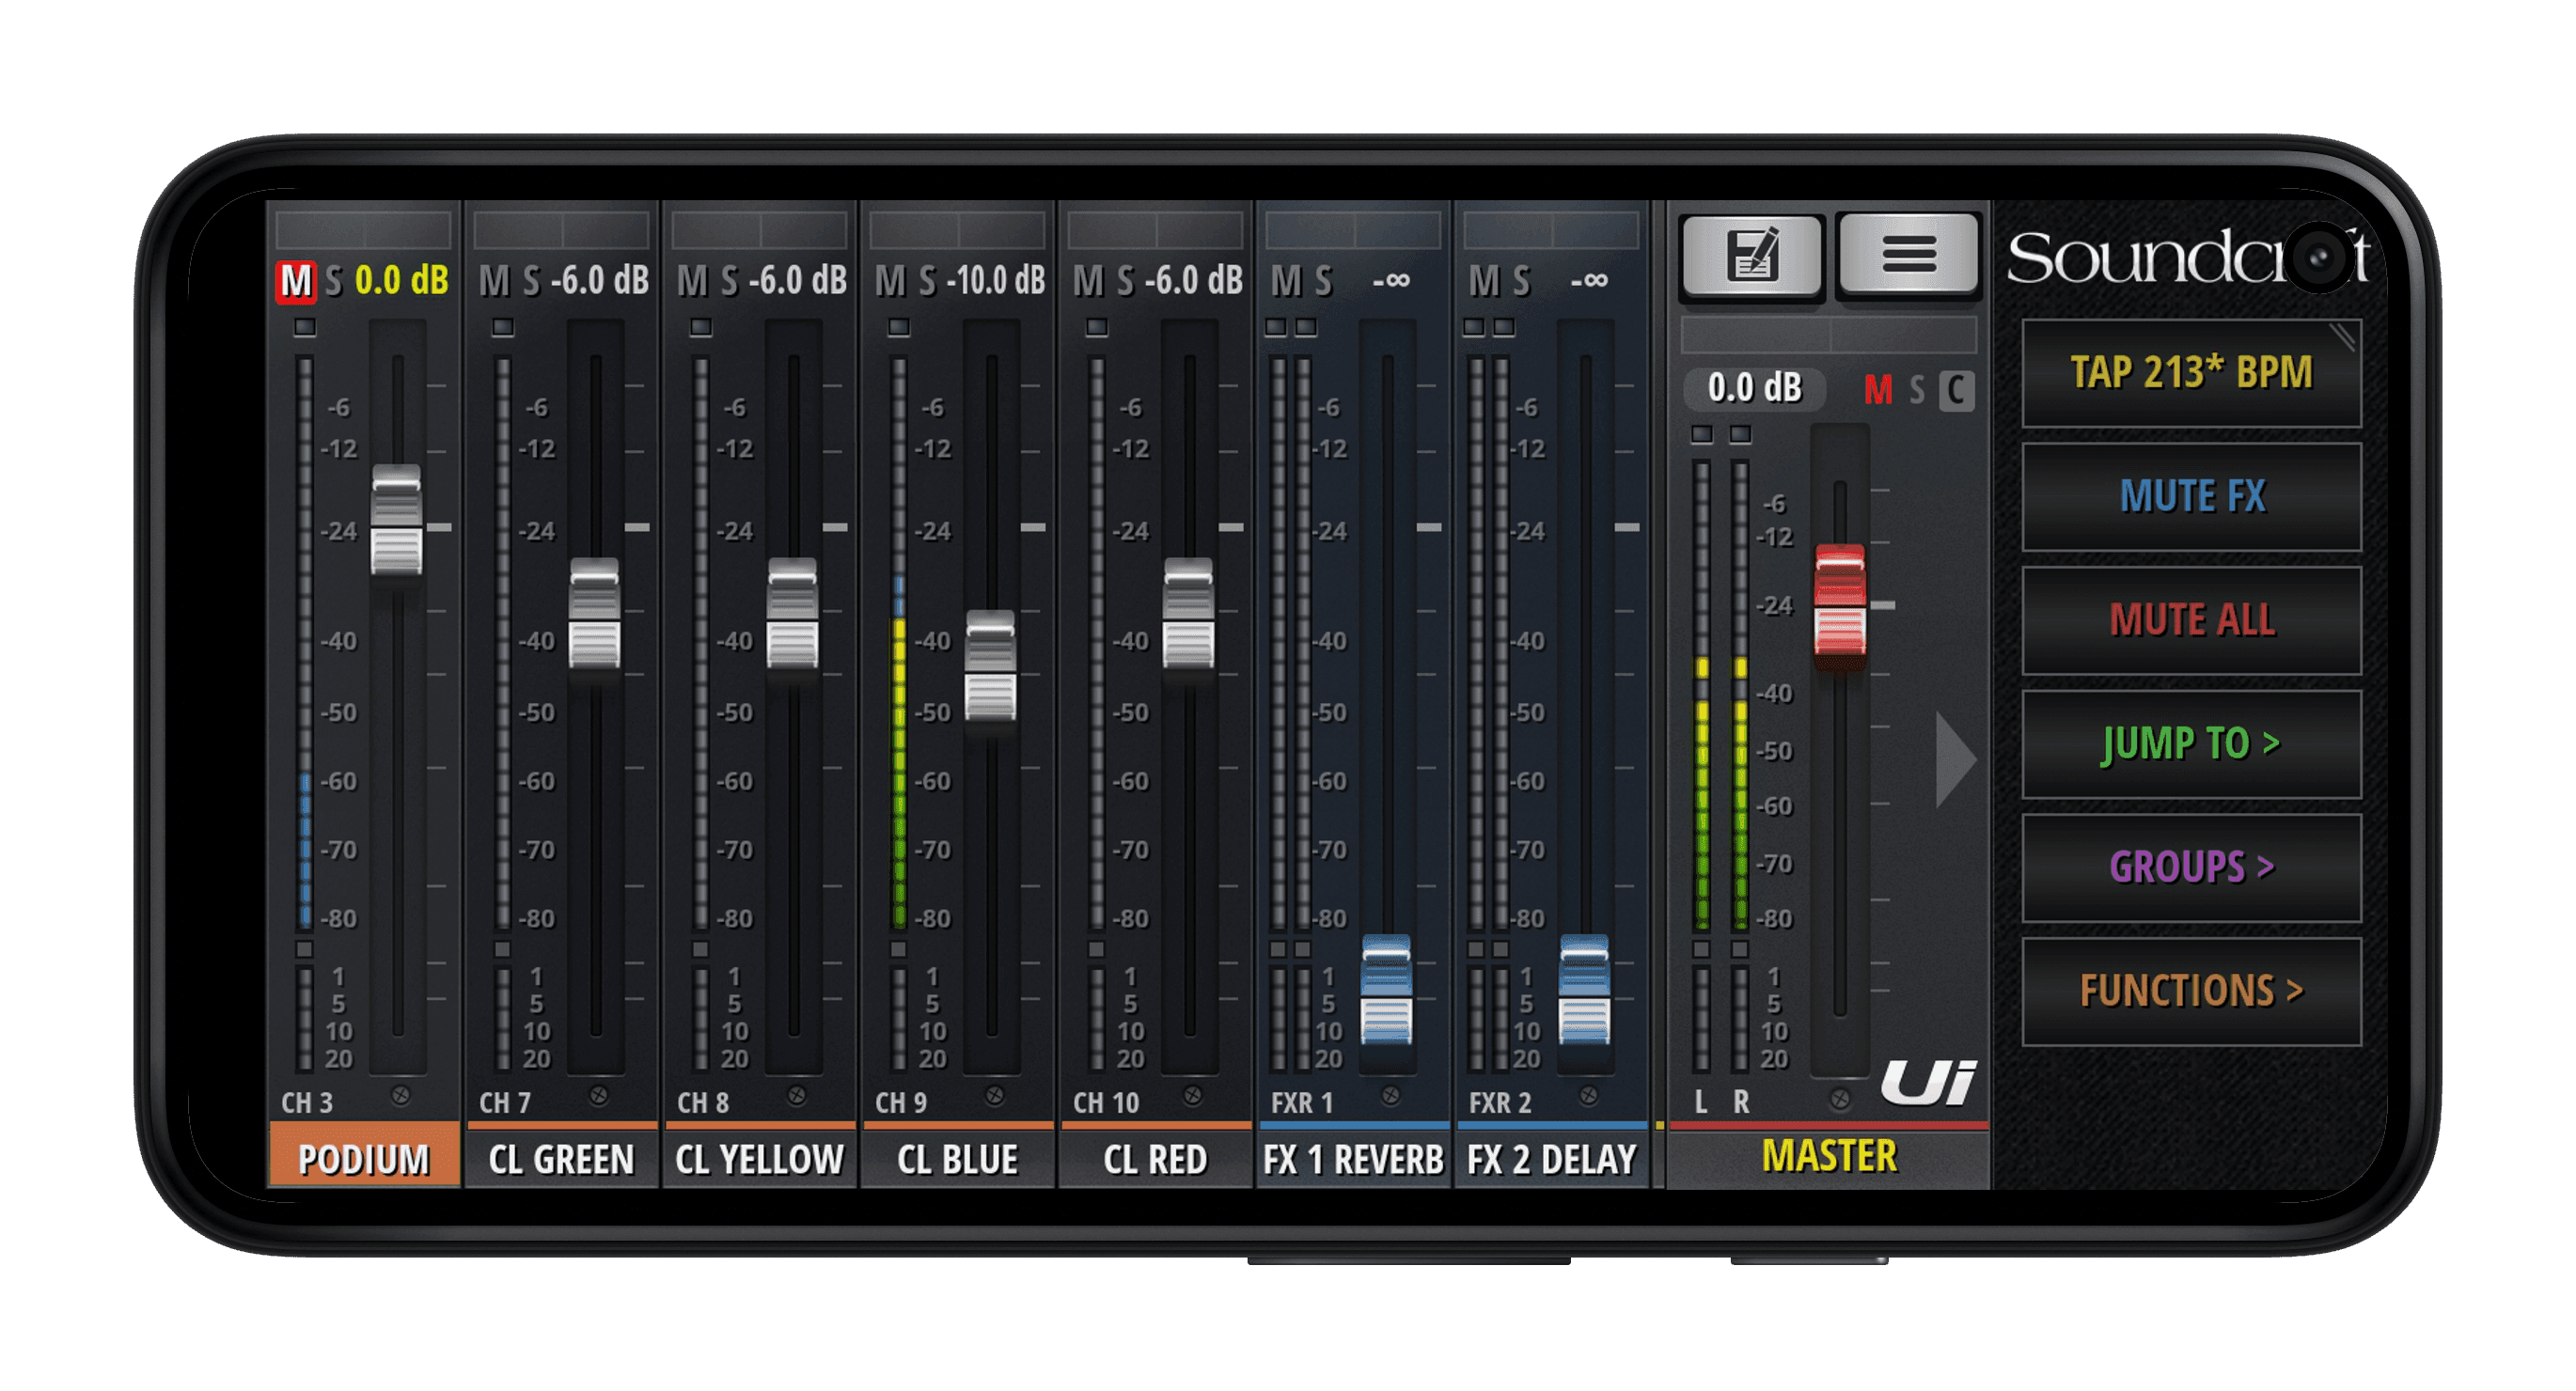
Task: Mute the FX 1 REVERB return
Action: tap(1286, 281)
